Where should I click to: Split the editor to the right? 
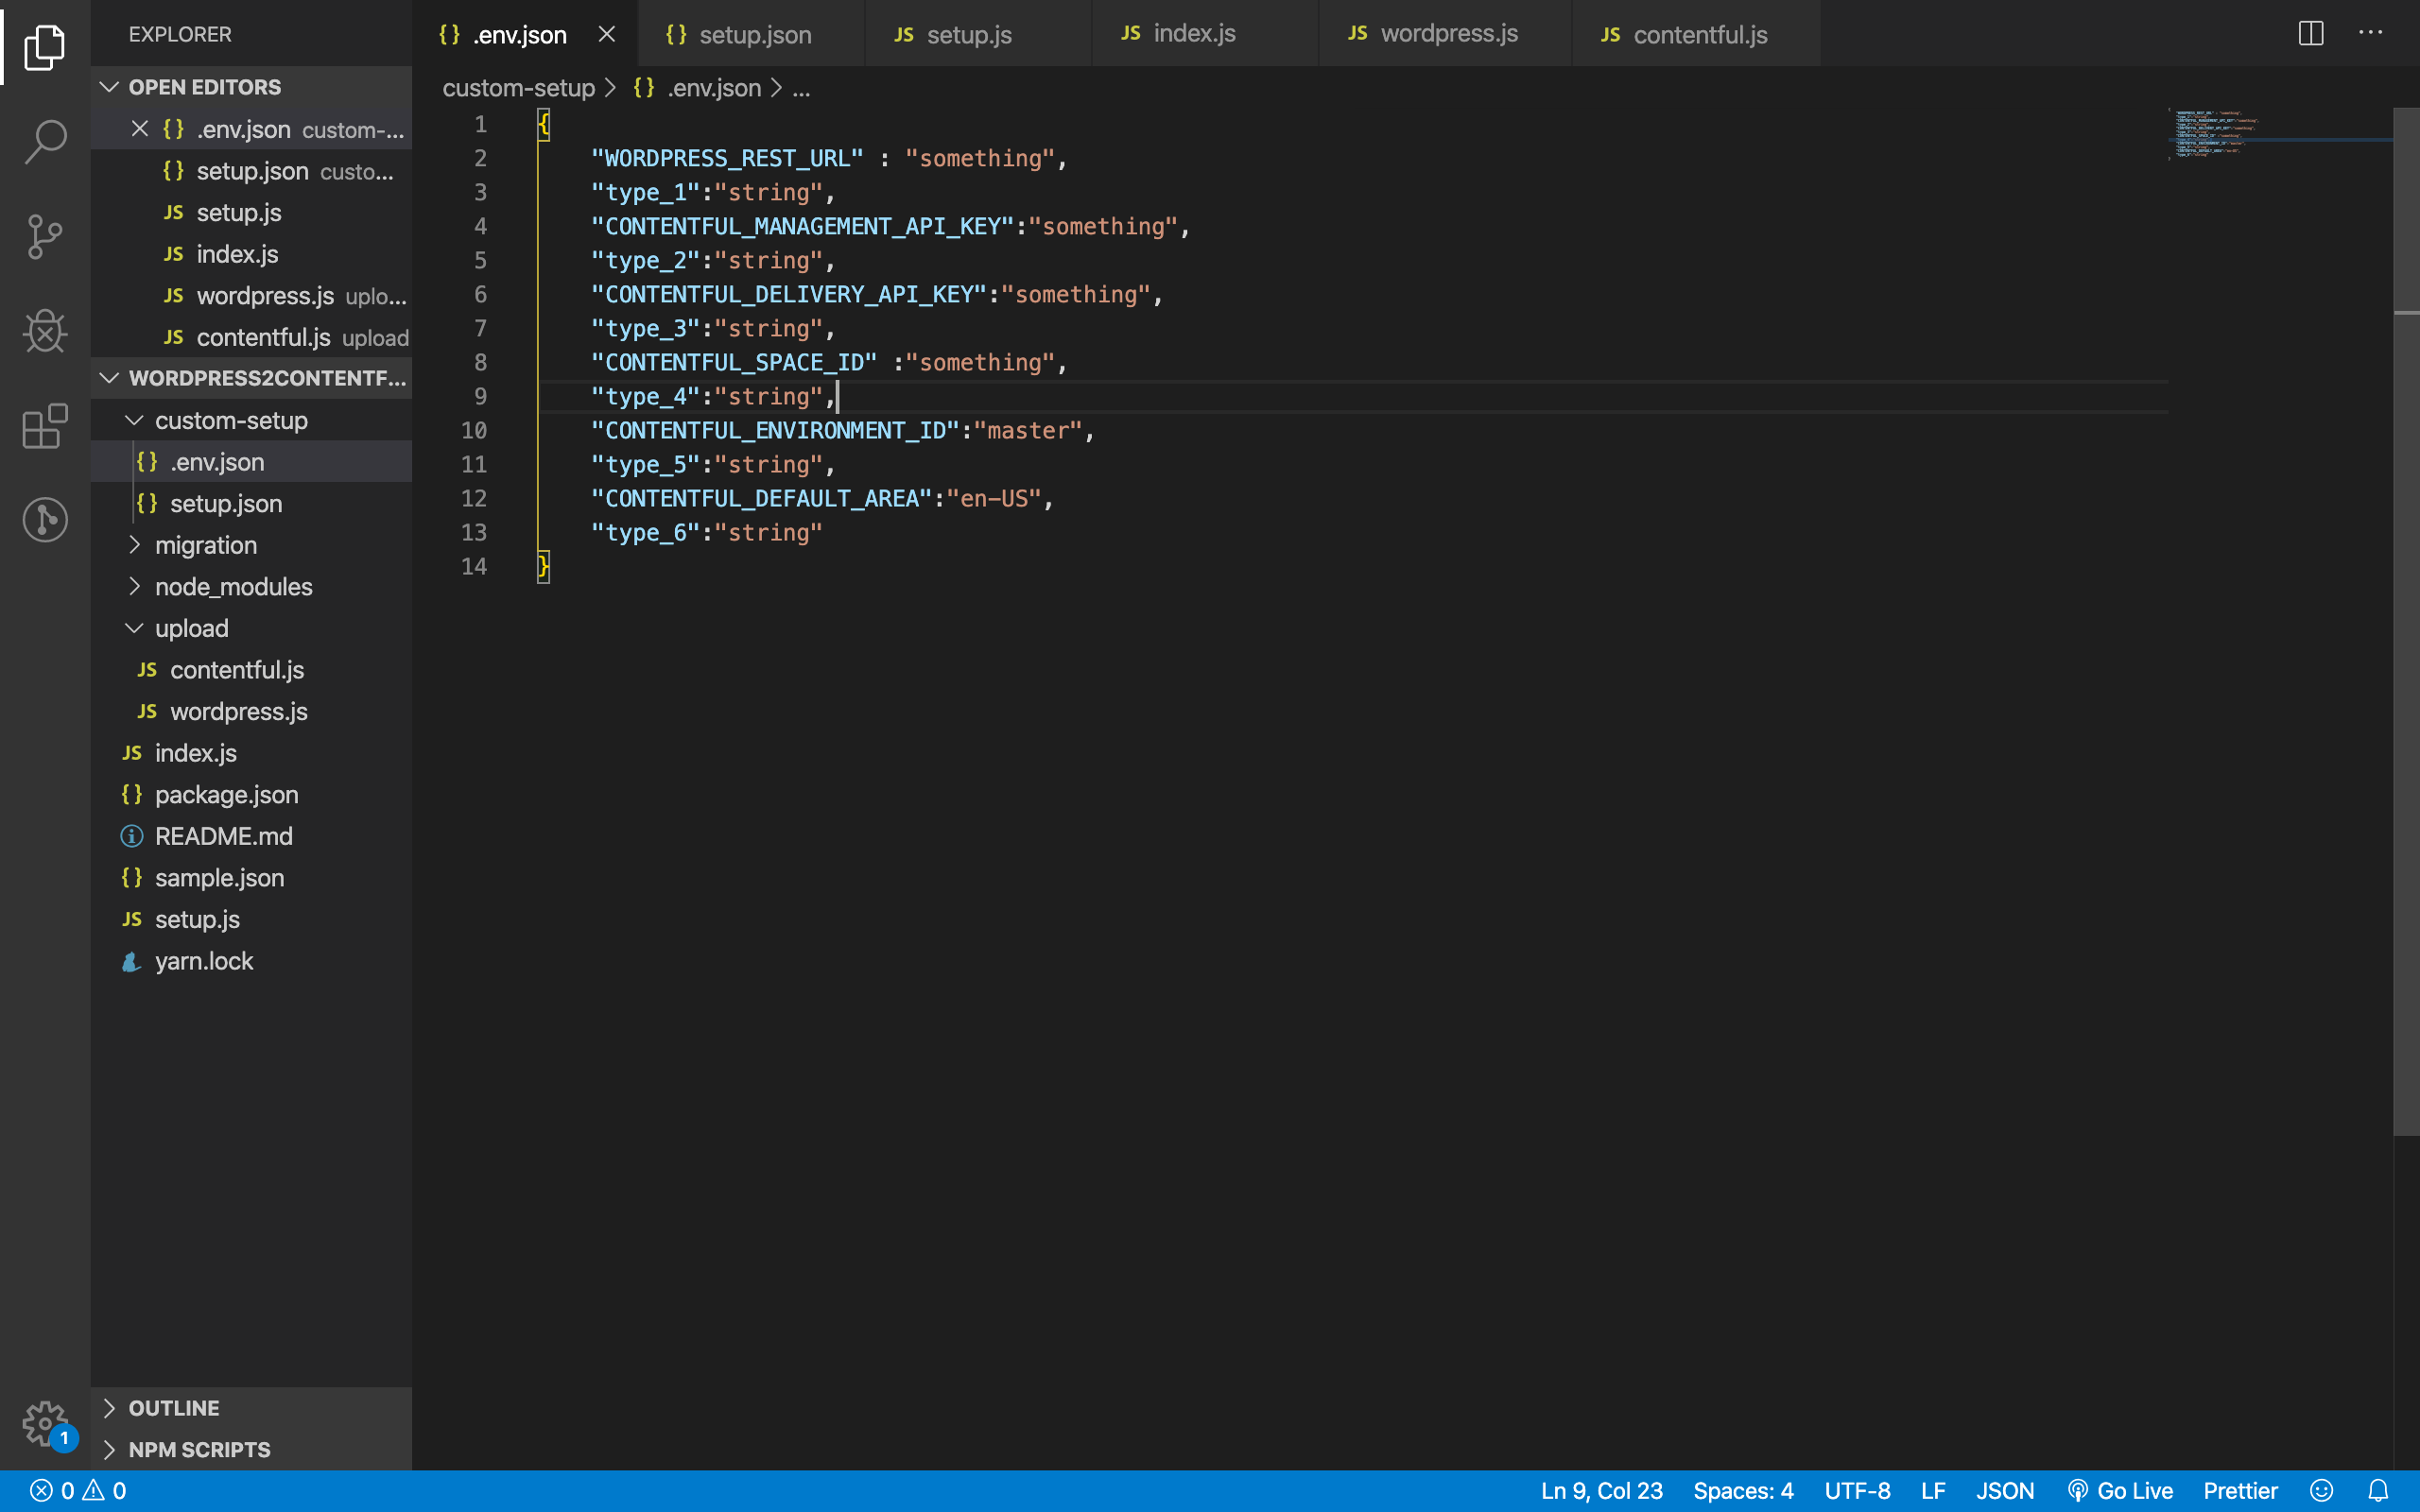click(x=2310, y=34)
